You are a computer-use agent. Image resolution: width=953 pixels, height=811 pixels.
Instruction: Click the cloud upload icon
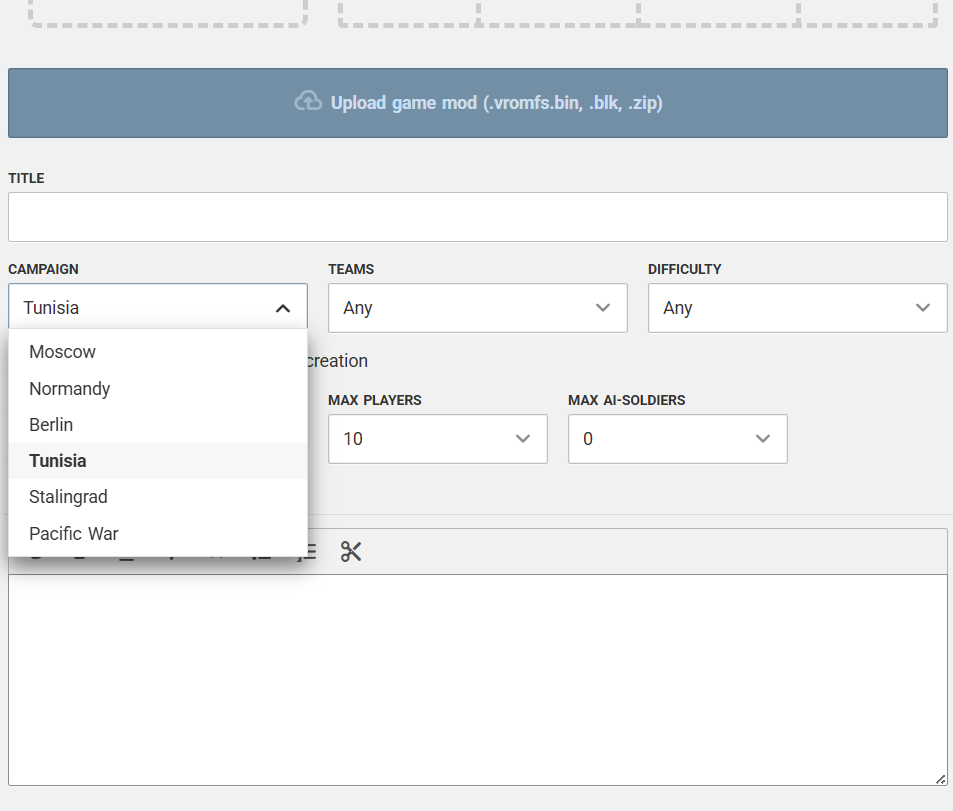click(308, 102)
